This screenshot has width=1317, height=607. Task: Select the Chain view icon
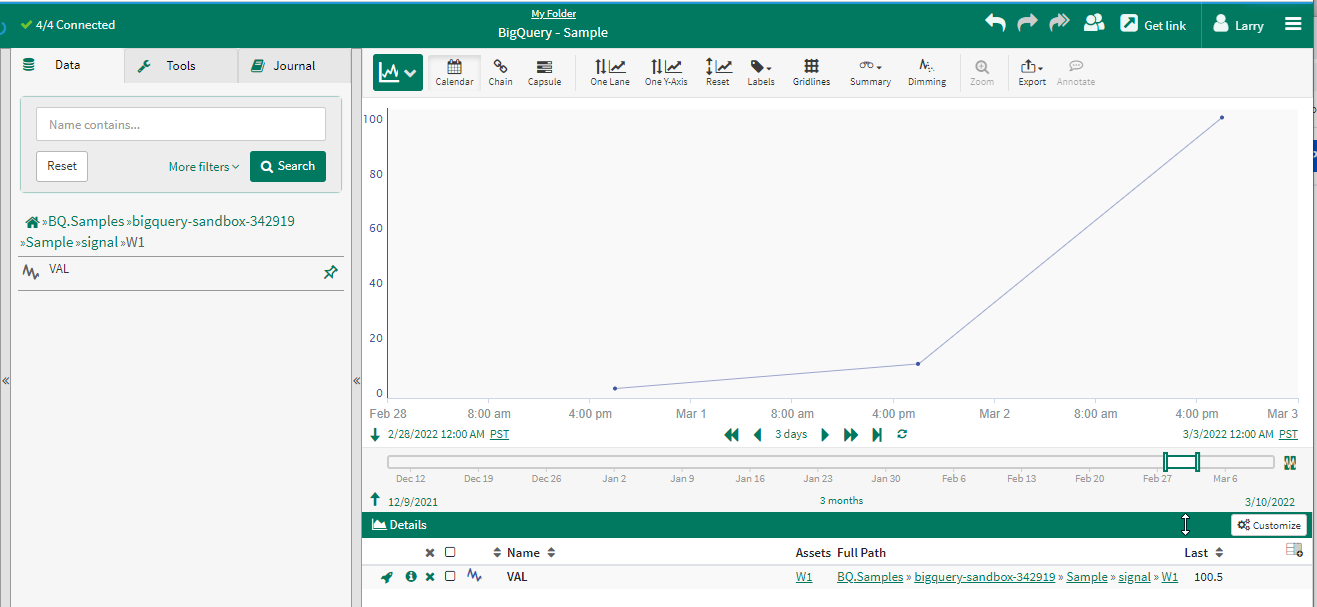500,72
